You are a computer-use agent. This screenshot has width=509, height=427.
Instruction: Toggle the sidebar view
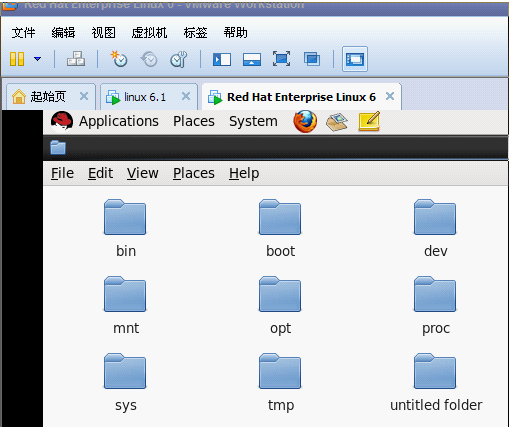point(222,60)
